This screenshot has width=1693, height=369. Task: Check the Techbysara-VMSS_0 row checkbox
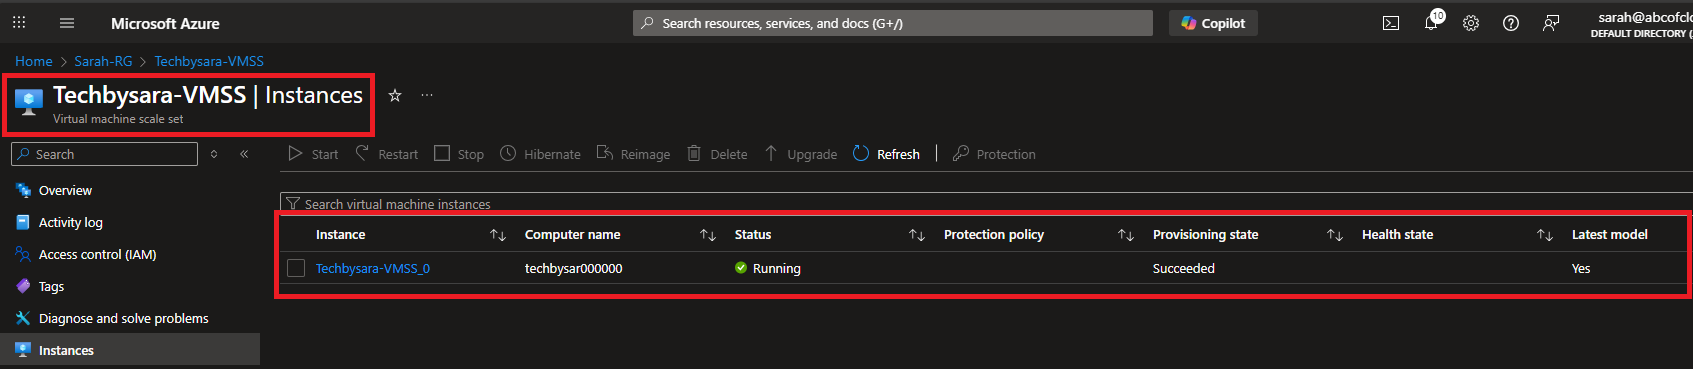[x=296, y=268]
